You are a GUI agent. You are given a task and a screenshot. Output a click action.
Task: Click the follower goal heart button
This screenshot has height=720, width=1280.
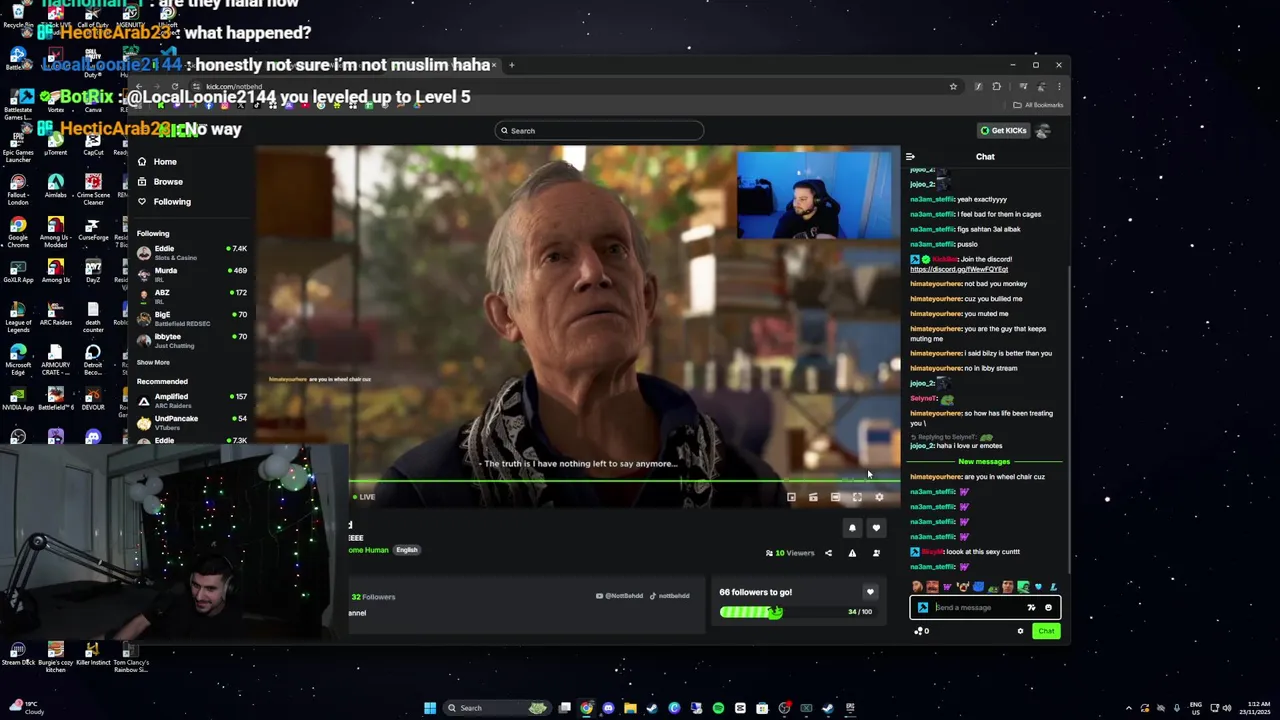pyautogui.click(x=870, y=592)
